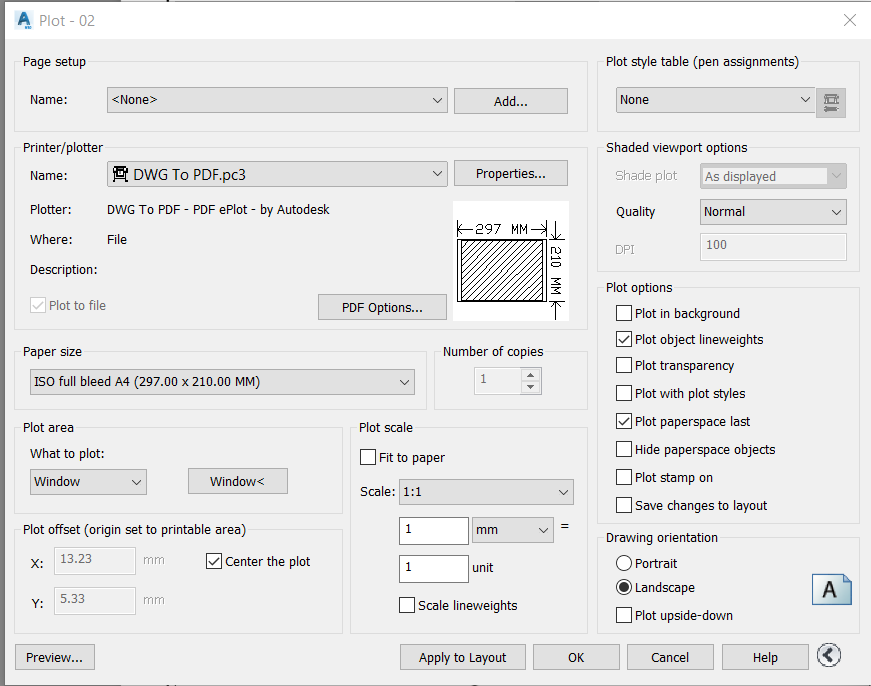Expand the Scale 1:1 dropdown
The width and height of the screenshot is (871, 686).
[x=485, y=492]
